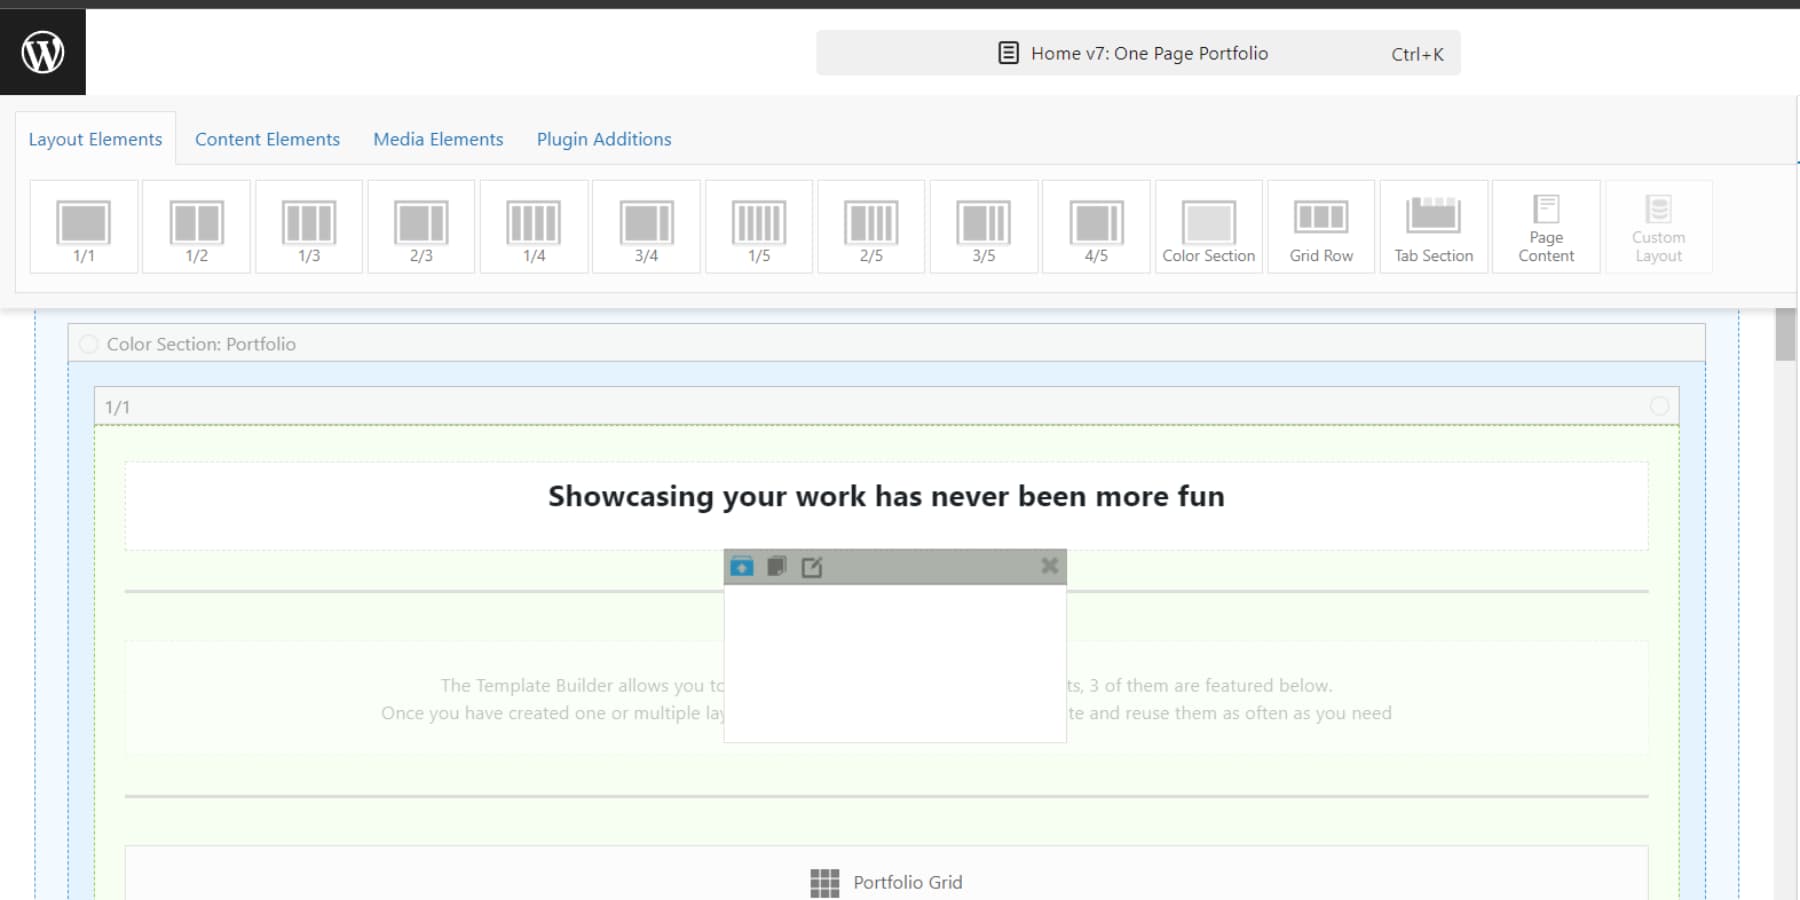Screen dimensions: 1800x900
Task: Add a Color Section element
Action: [x=1208, y=227]
